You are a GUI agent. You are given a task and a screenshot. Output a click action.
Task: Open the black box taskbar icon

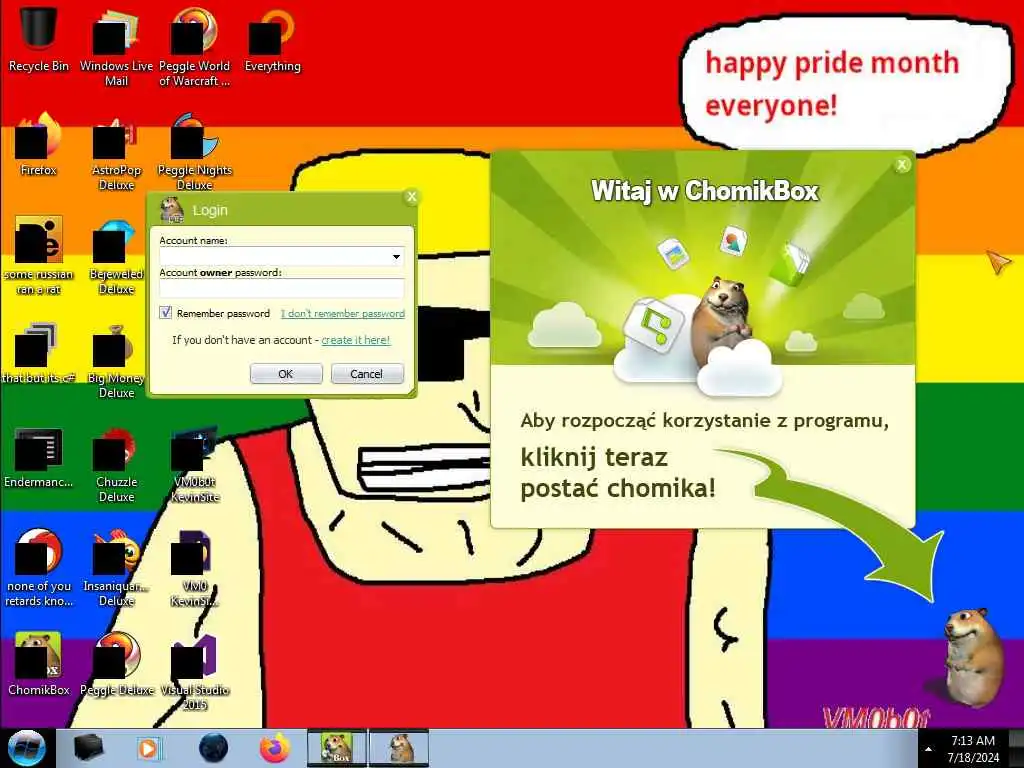[x=88, y=748]
